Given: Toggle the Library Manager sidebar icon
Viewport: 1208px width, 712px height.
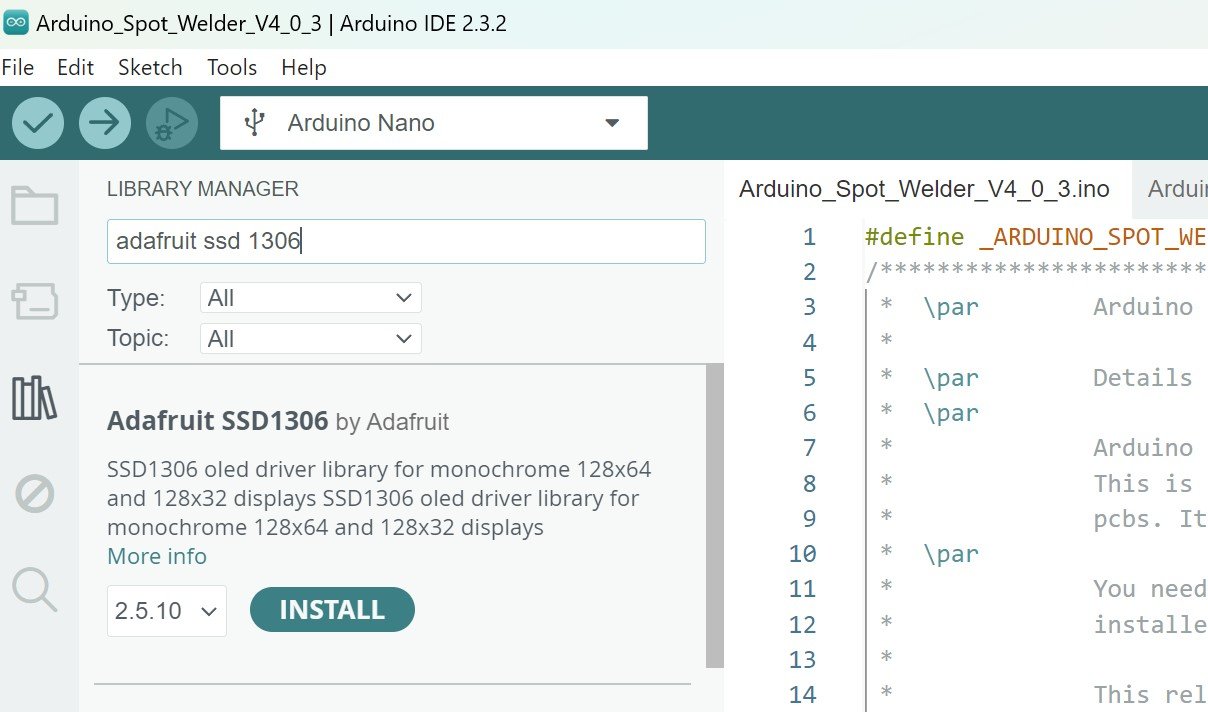Looking at the screenshot, I should pos(35,397).
